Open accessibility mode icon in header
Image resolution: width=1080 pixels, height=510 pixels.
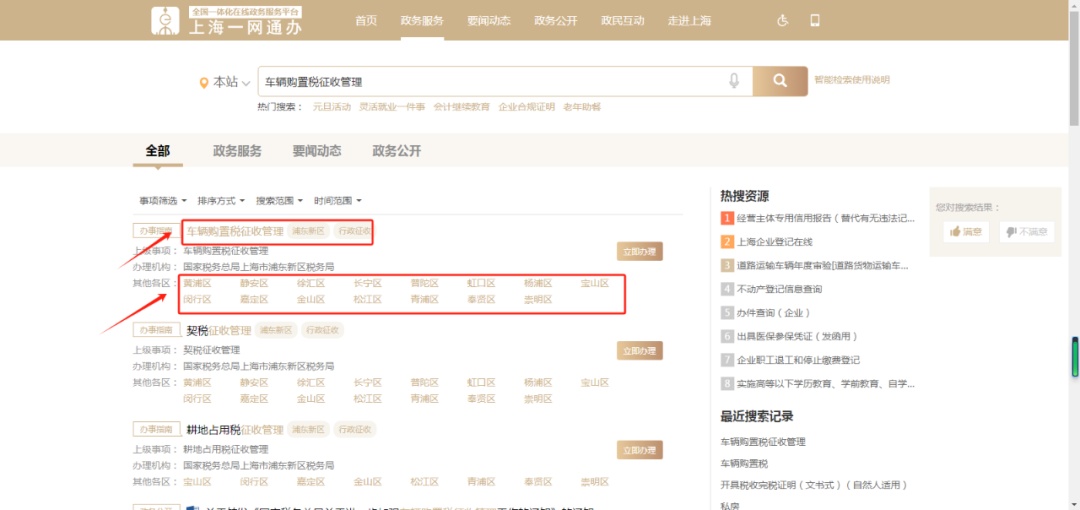click(x=783, y=20)
